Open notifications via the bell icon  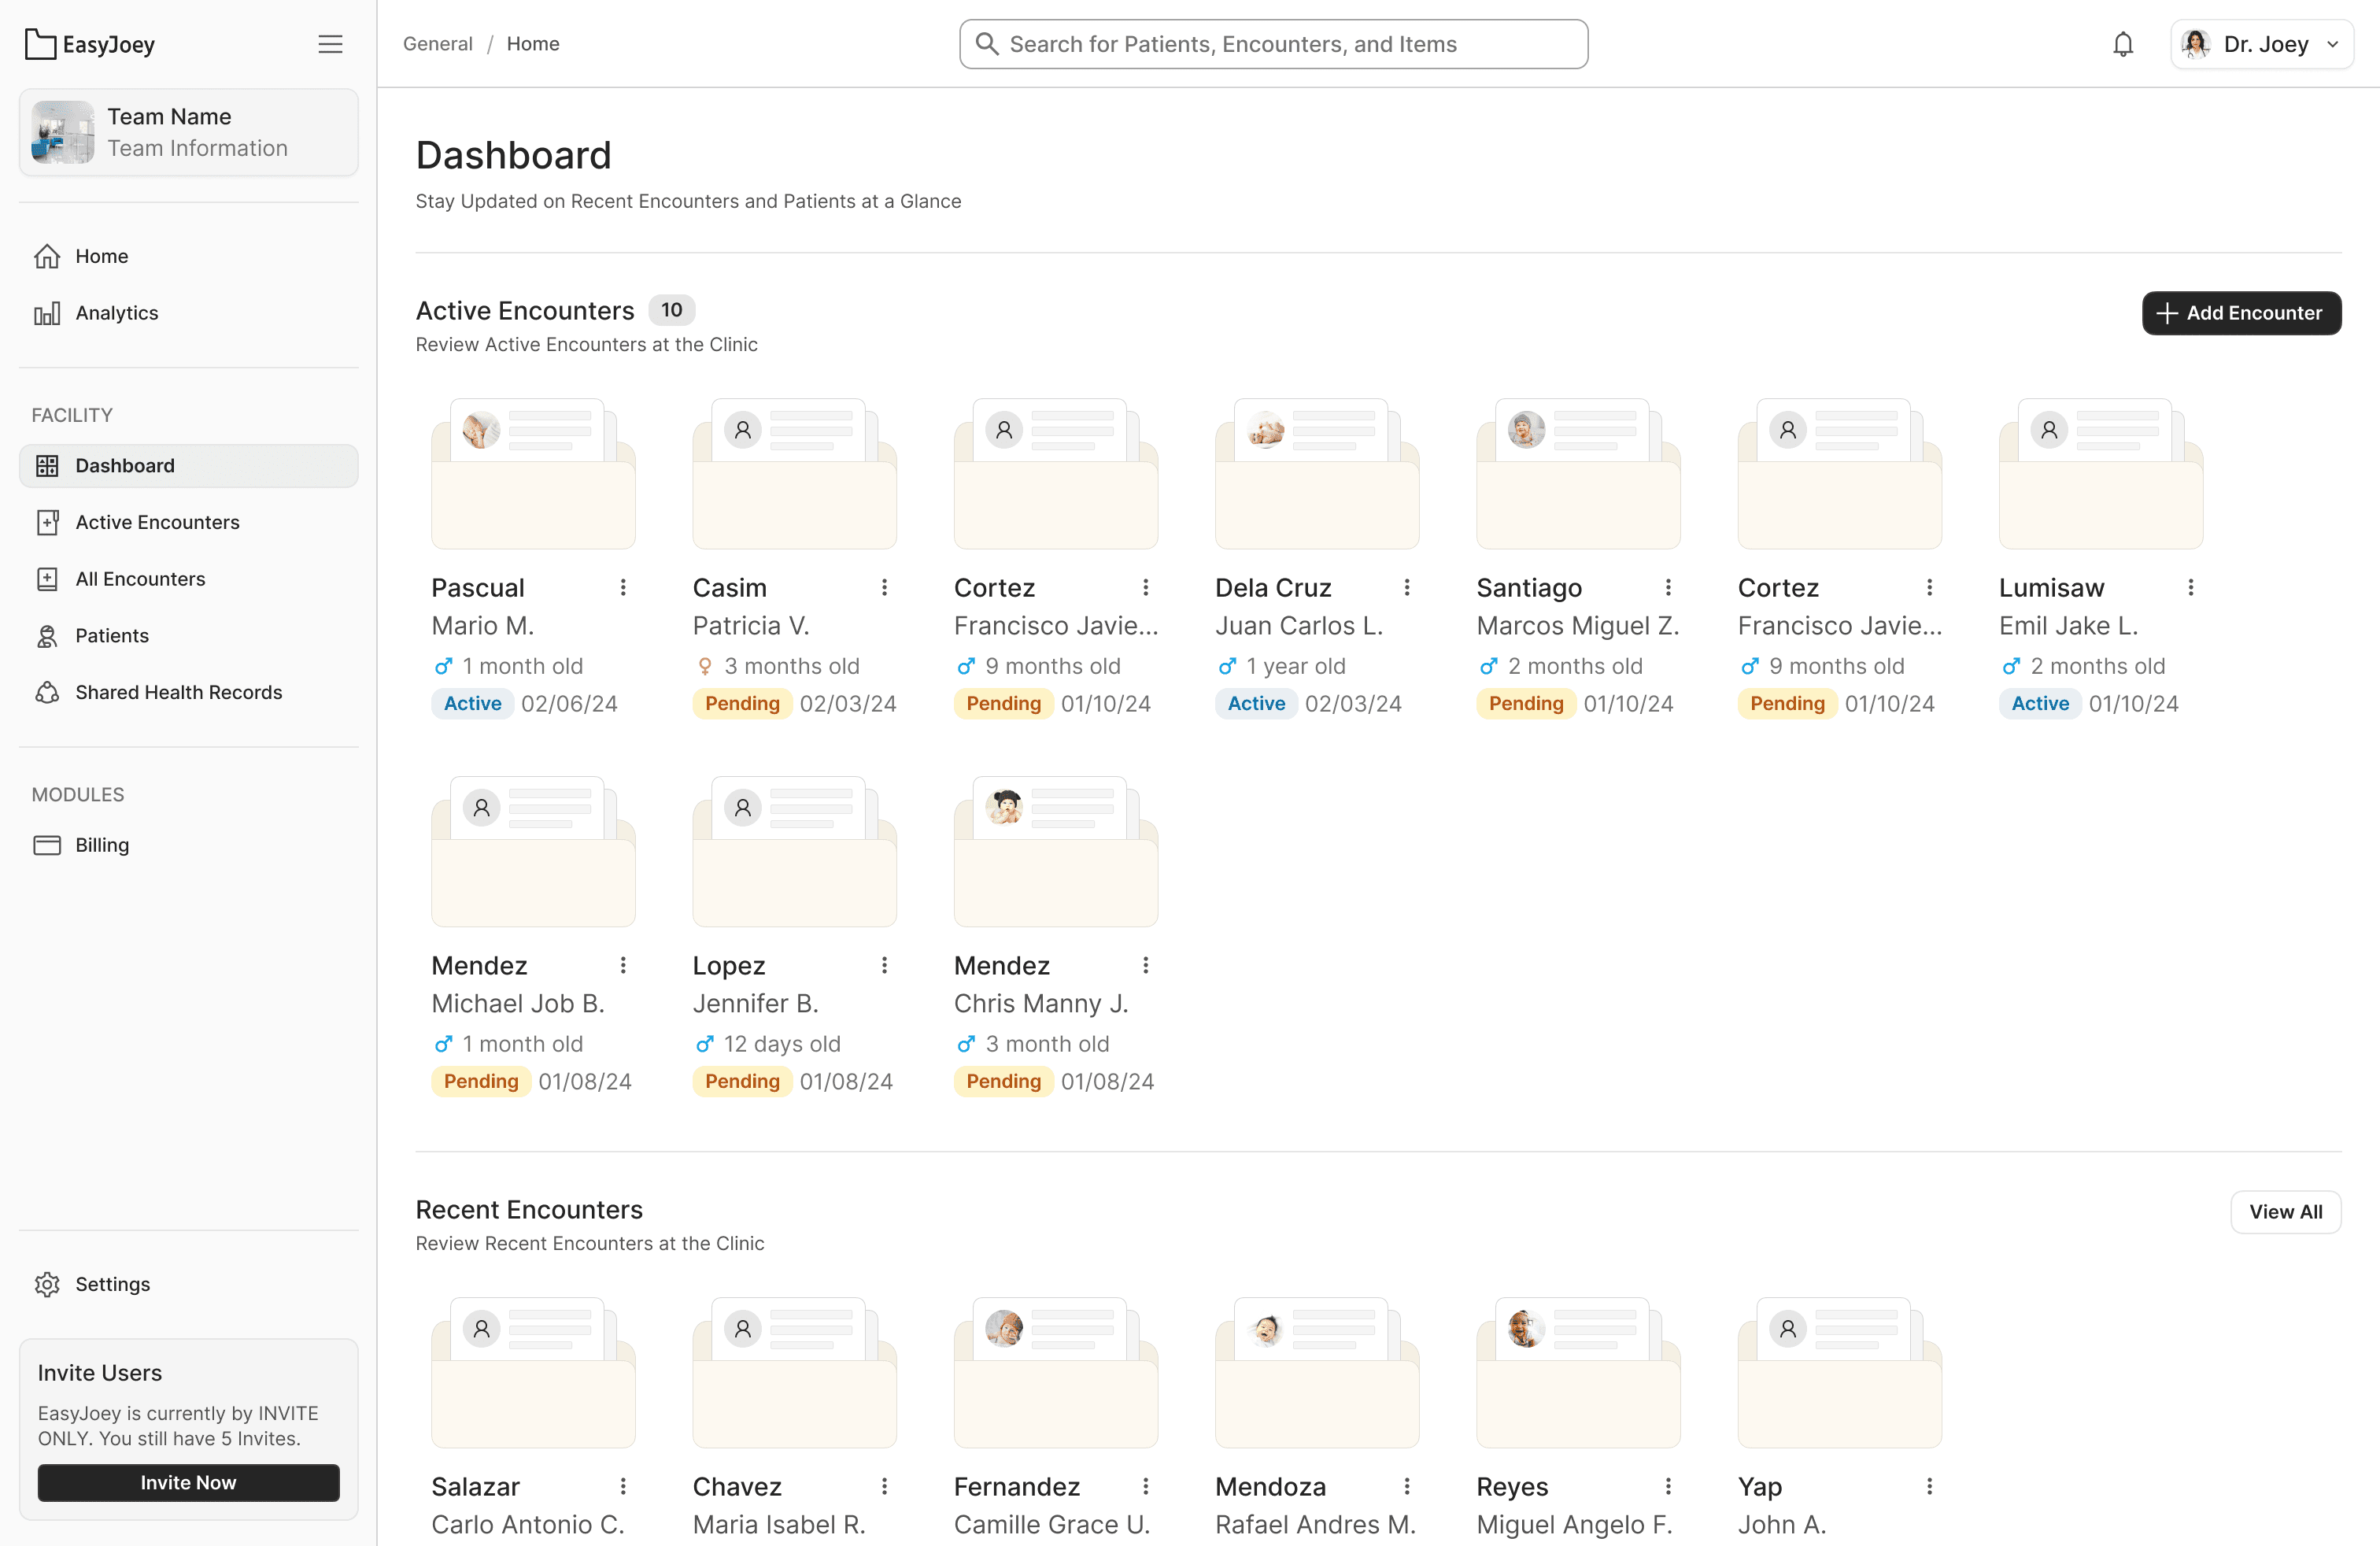pyautogui.click(x=2123, y=44)
